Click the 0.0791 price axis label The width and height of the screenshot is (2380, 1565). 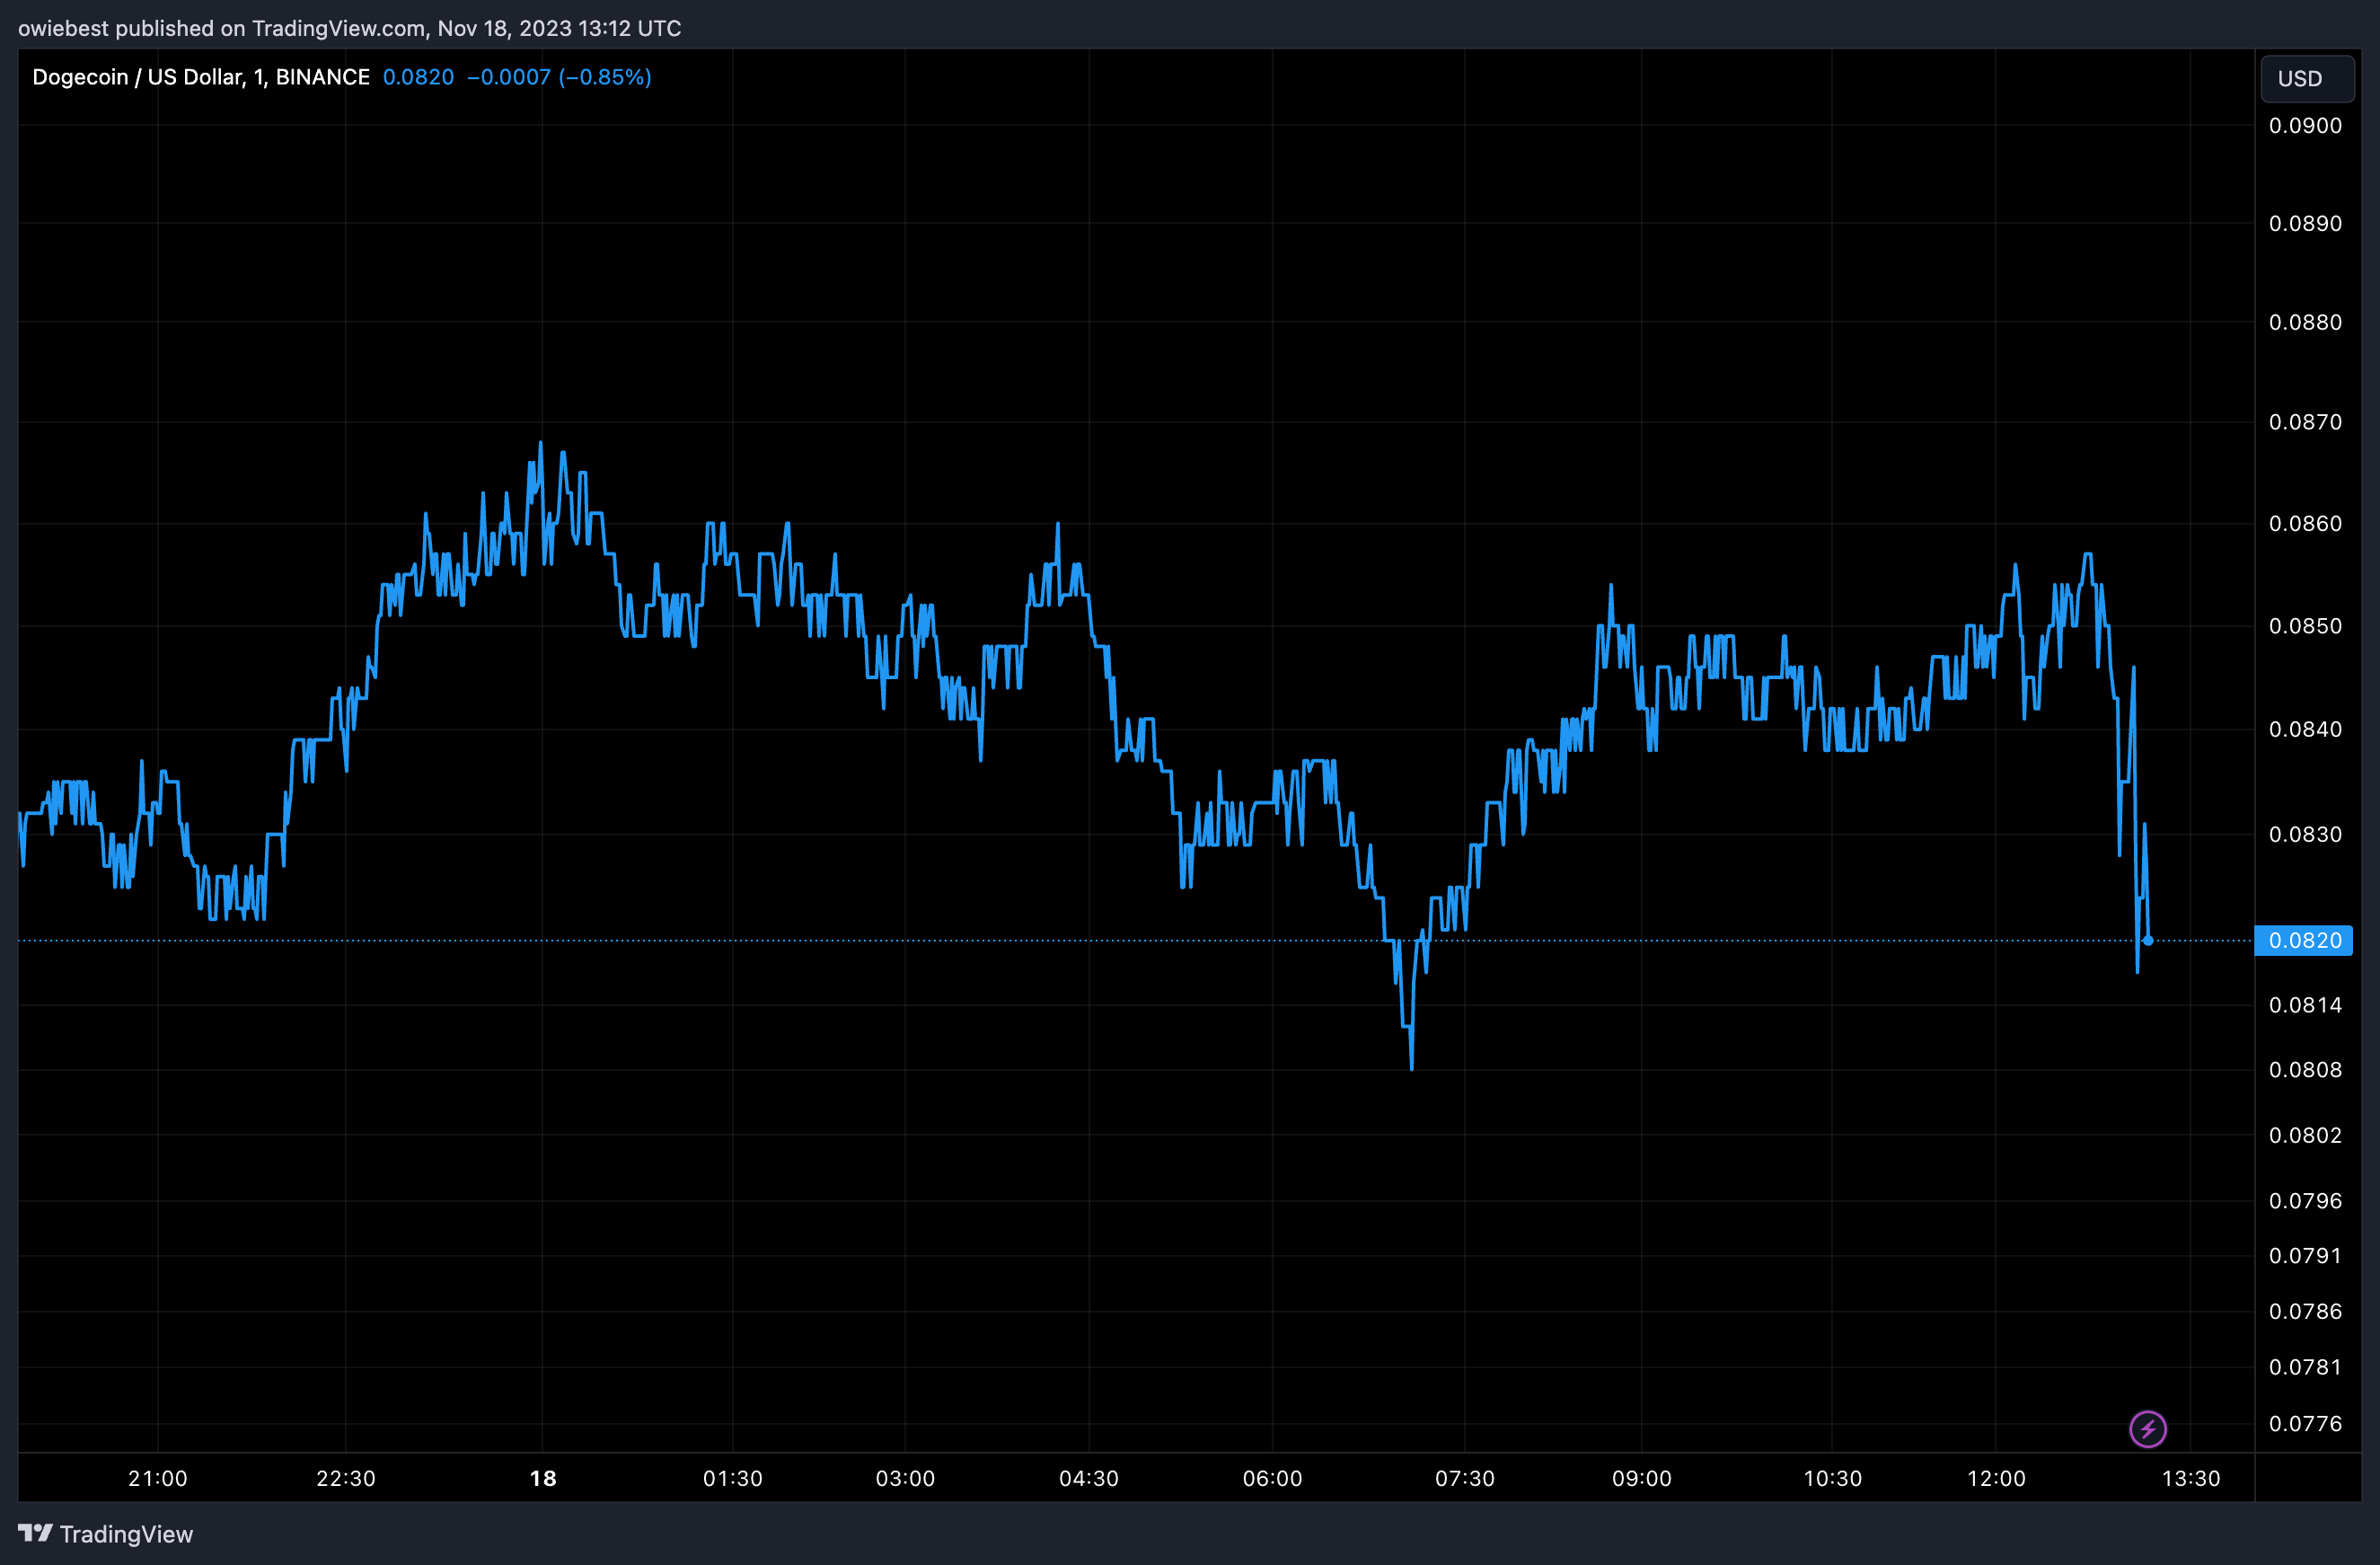[2305, 1256]
